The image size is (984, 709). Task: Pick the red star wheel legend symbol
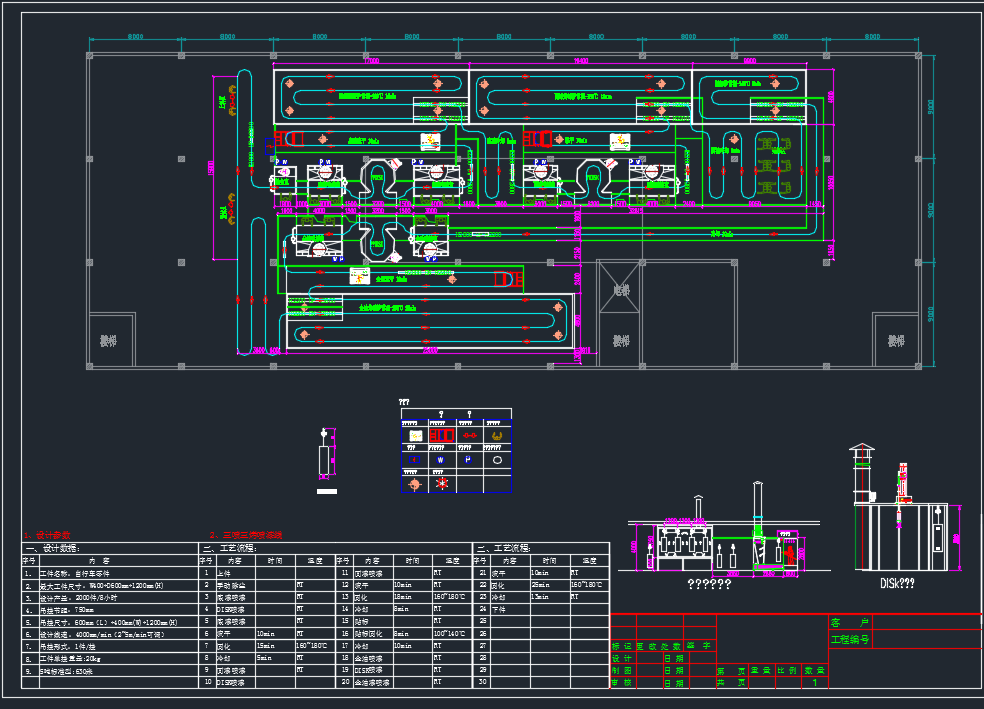coord(442,483)
